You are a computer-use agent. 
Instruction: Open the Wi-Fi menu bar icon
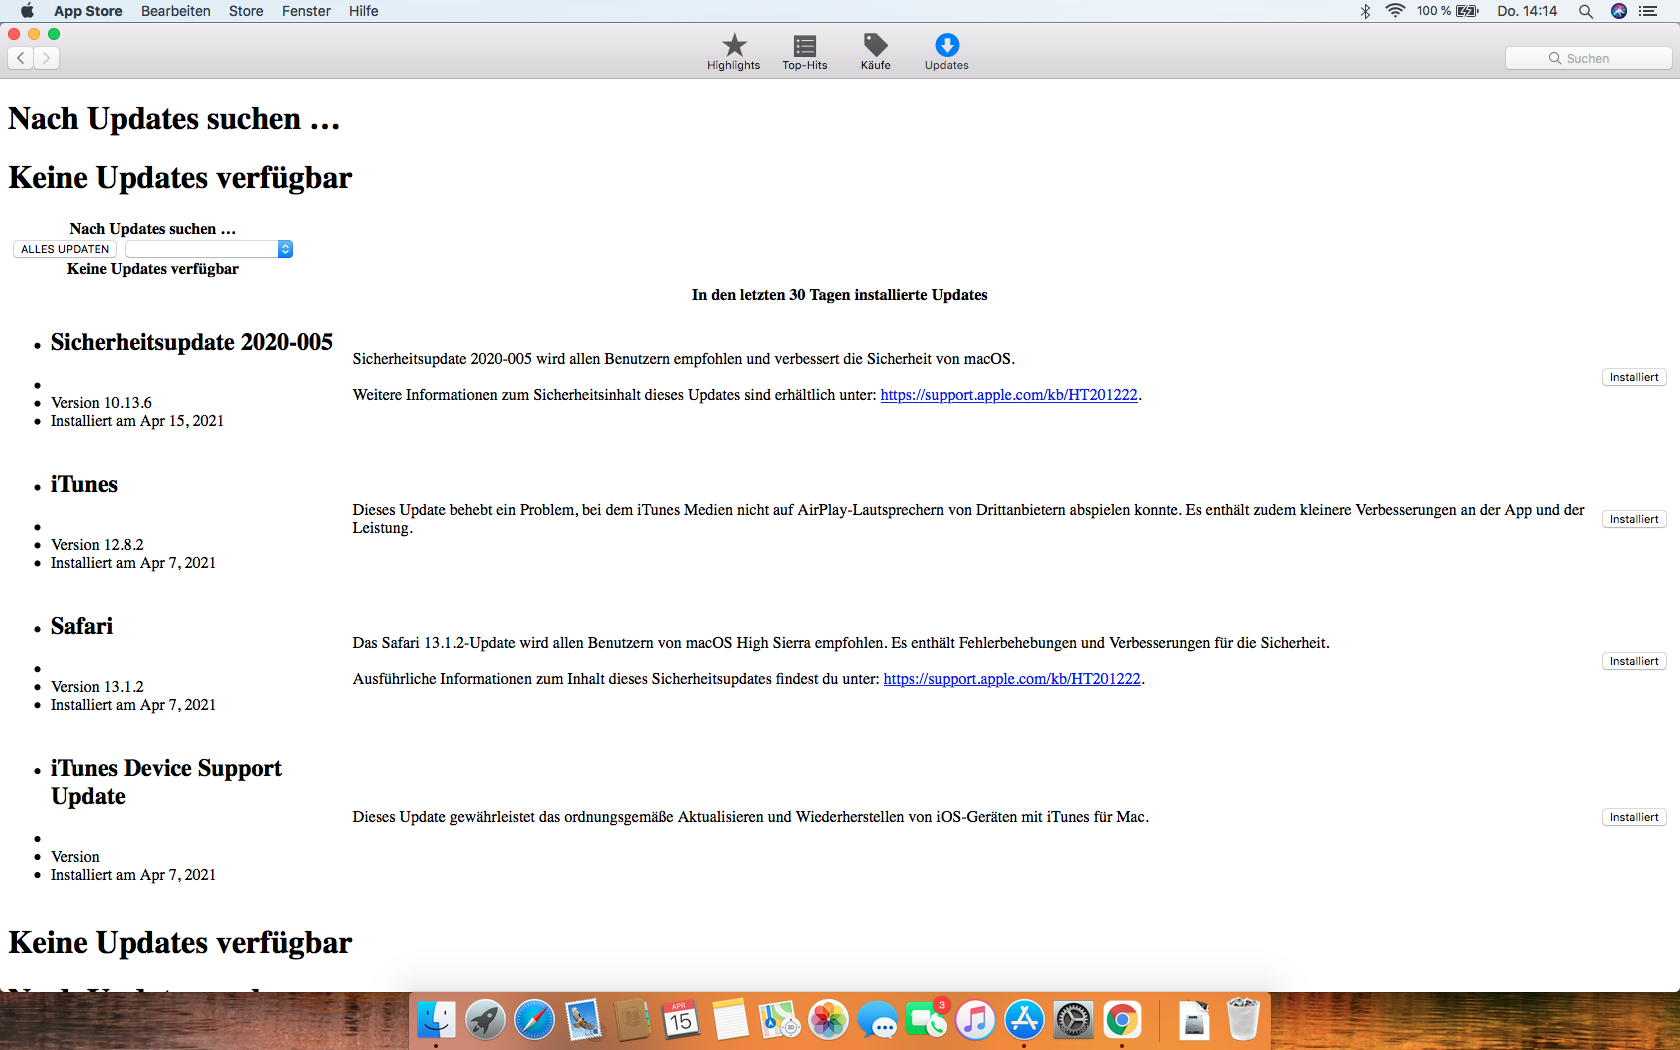tap(1395, 11)
